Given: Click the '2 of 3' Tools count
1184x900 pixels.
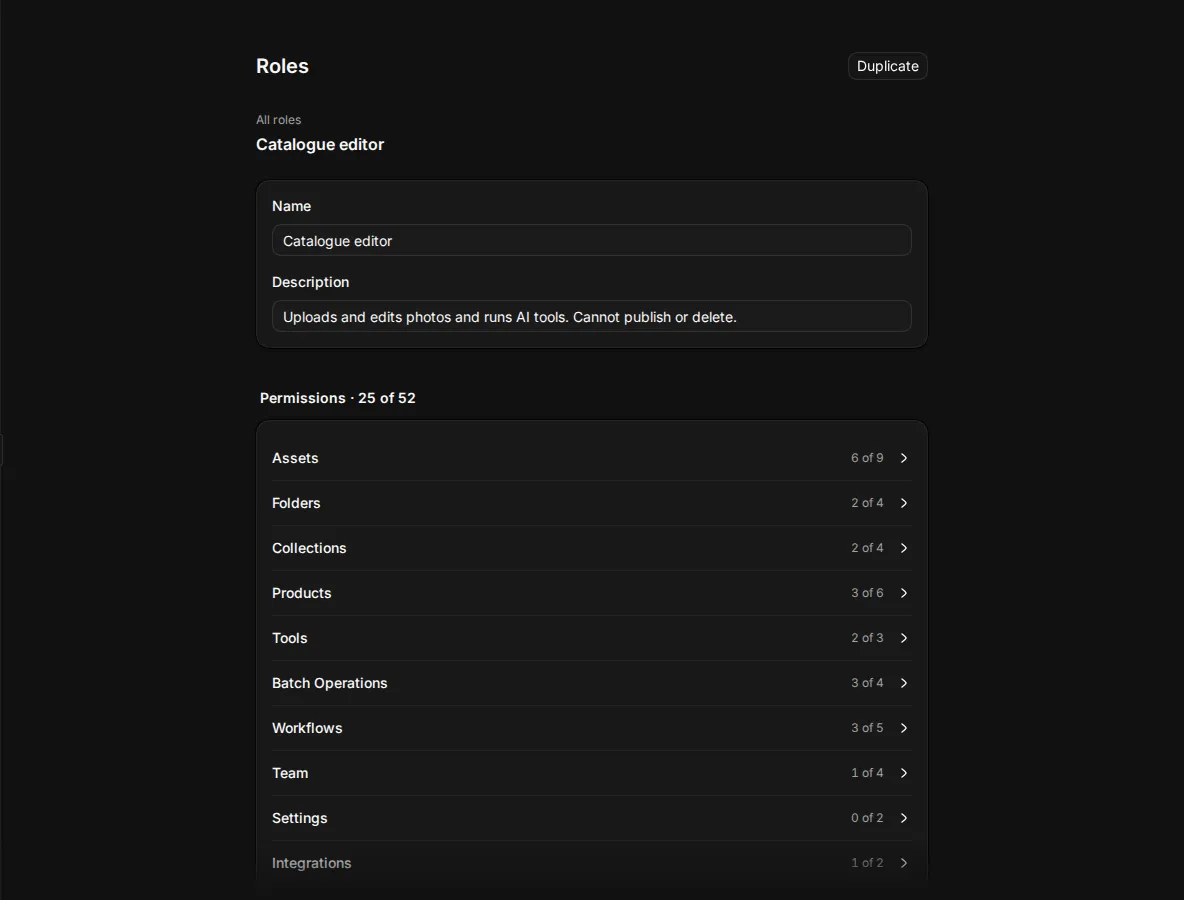Looking at the screenshot, I should tap(867, 638).
